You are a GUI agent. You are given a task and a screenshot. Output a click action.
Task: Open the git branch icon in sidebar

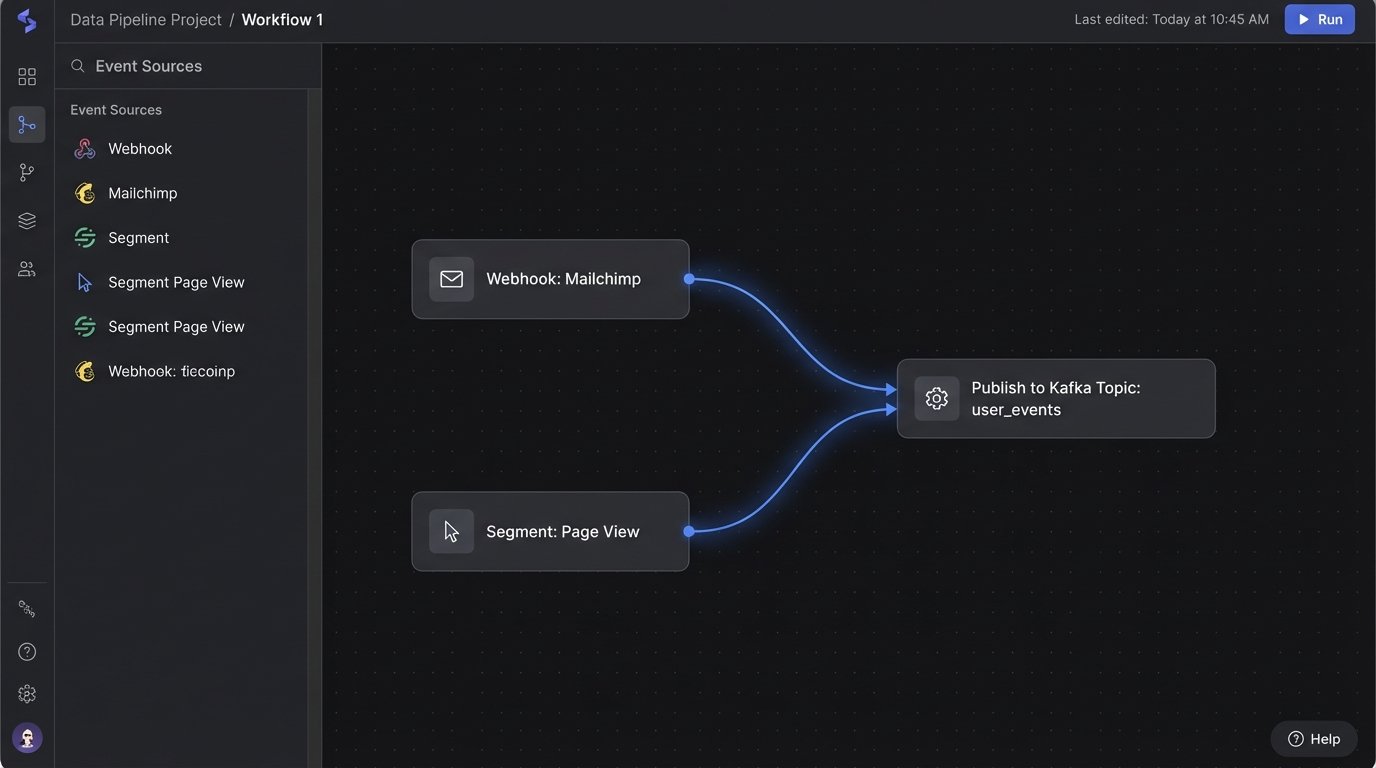point(27,173)
